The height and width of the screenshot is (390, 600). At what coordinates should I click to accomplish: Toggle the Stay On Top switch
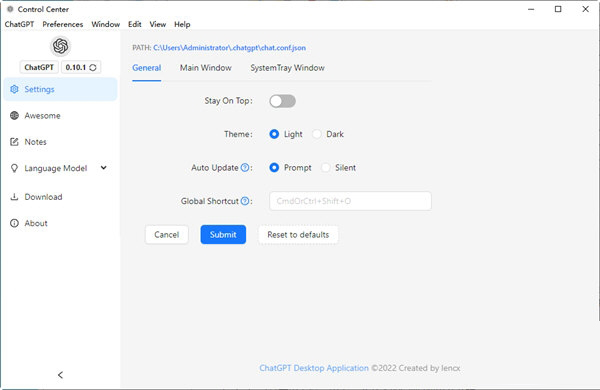pyautogui.click(x=282, y=101)
